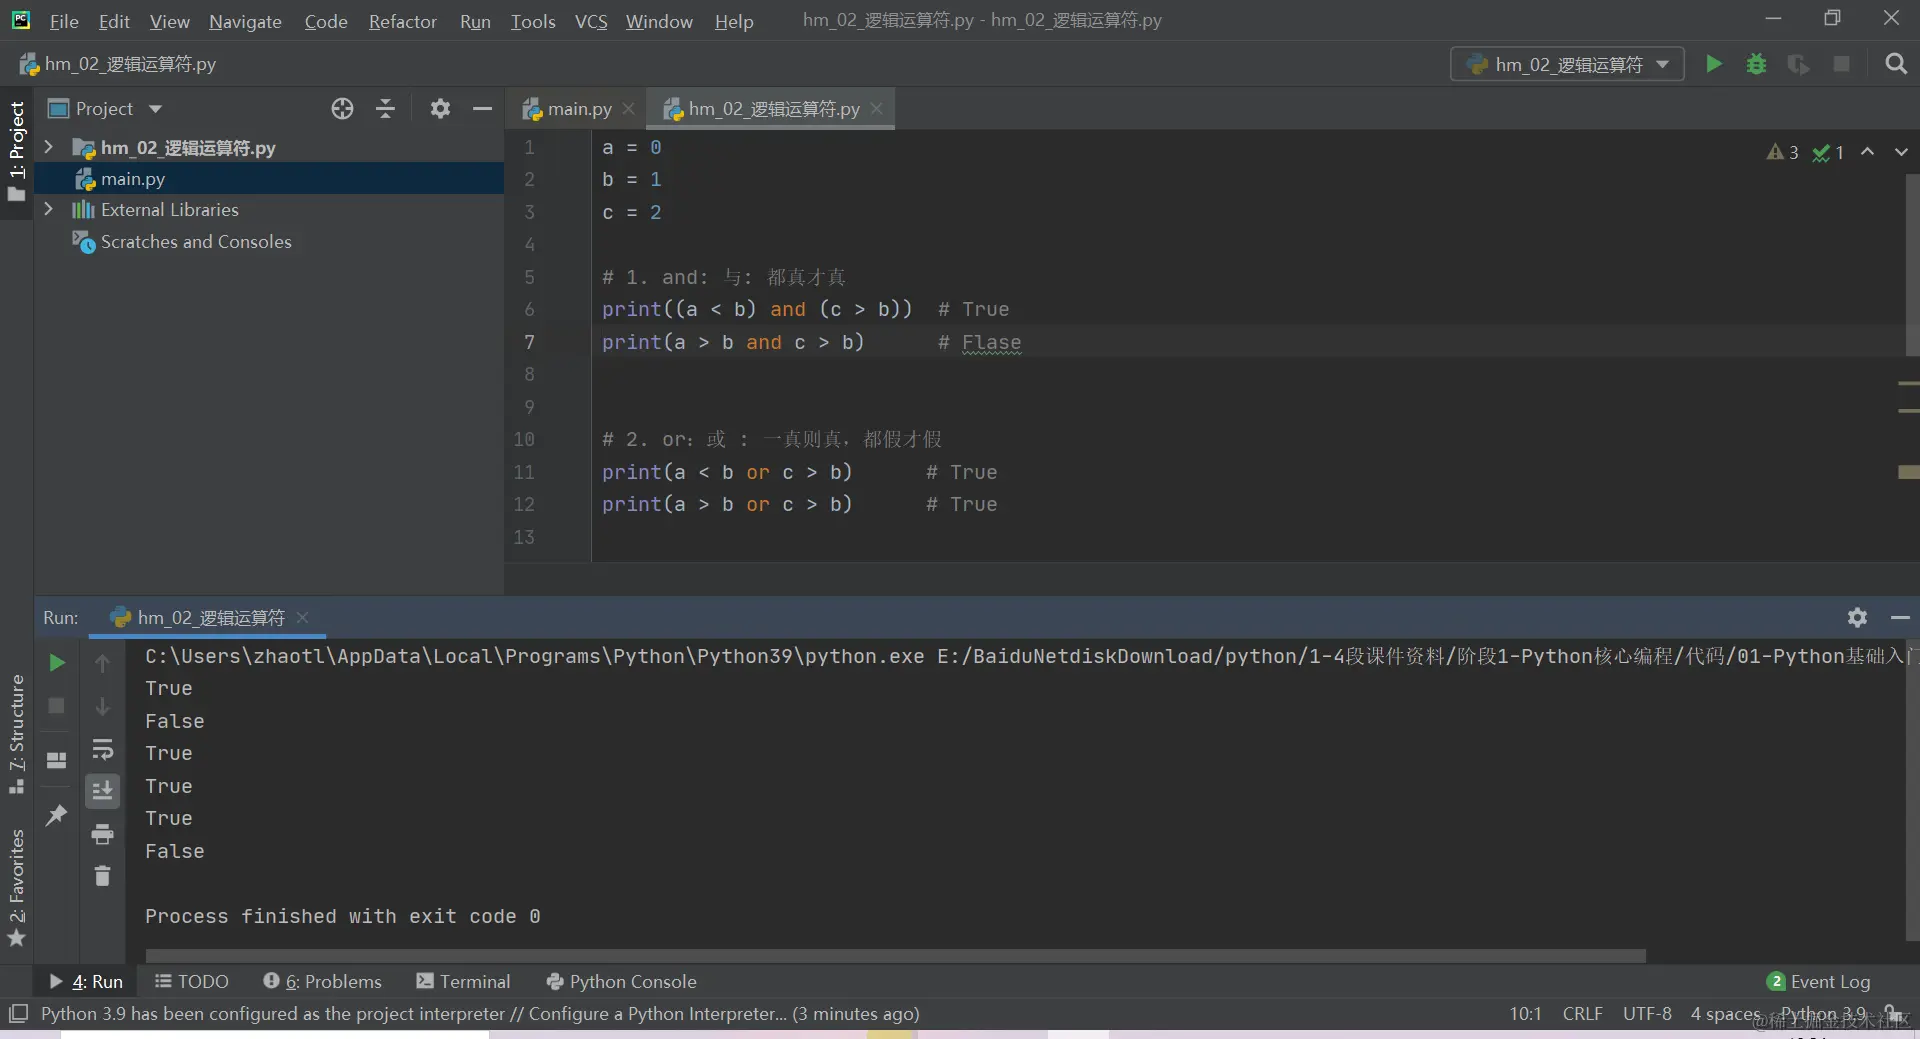The height and width of the screenshot is (1039, 1920).
Task: Run with coverage from top toolbar
Action: click(x=1798, y=64)
